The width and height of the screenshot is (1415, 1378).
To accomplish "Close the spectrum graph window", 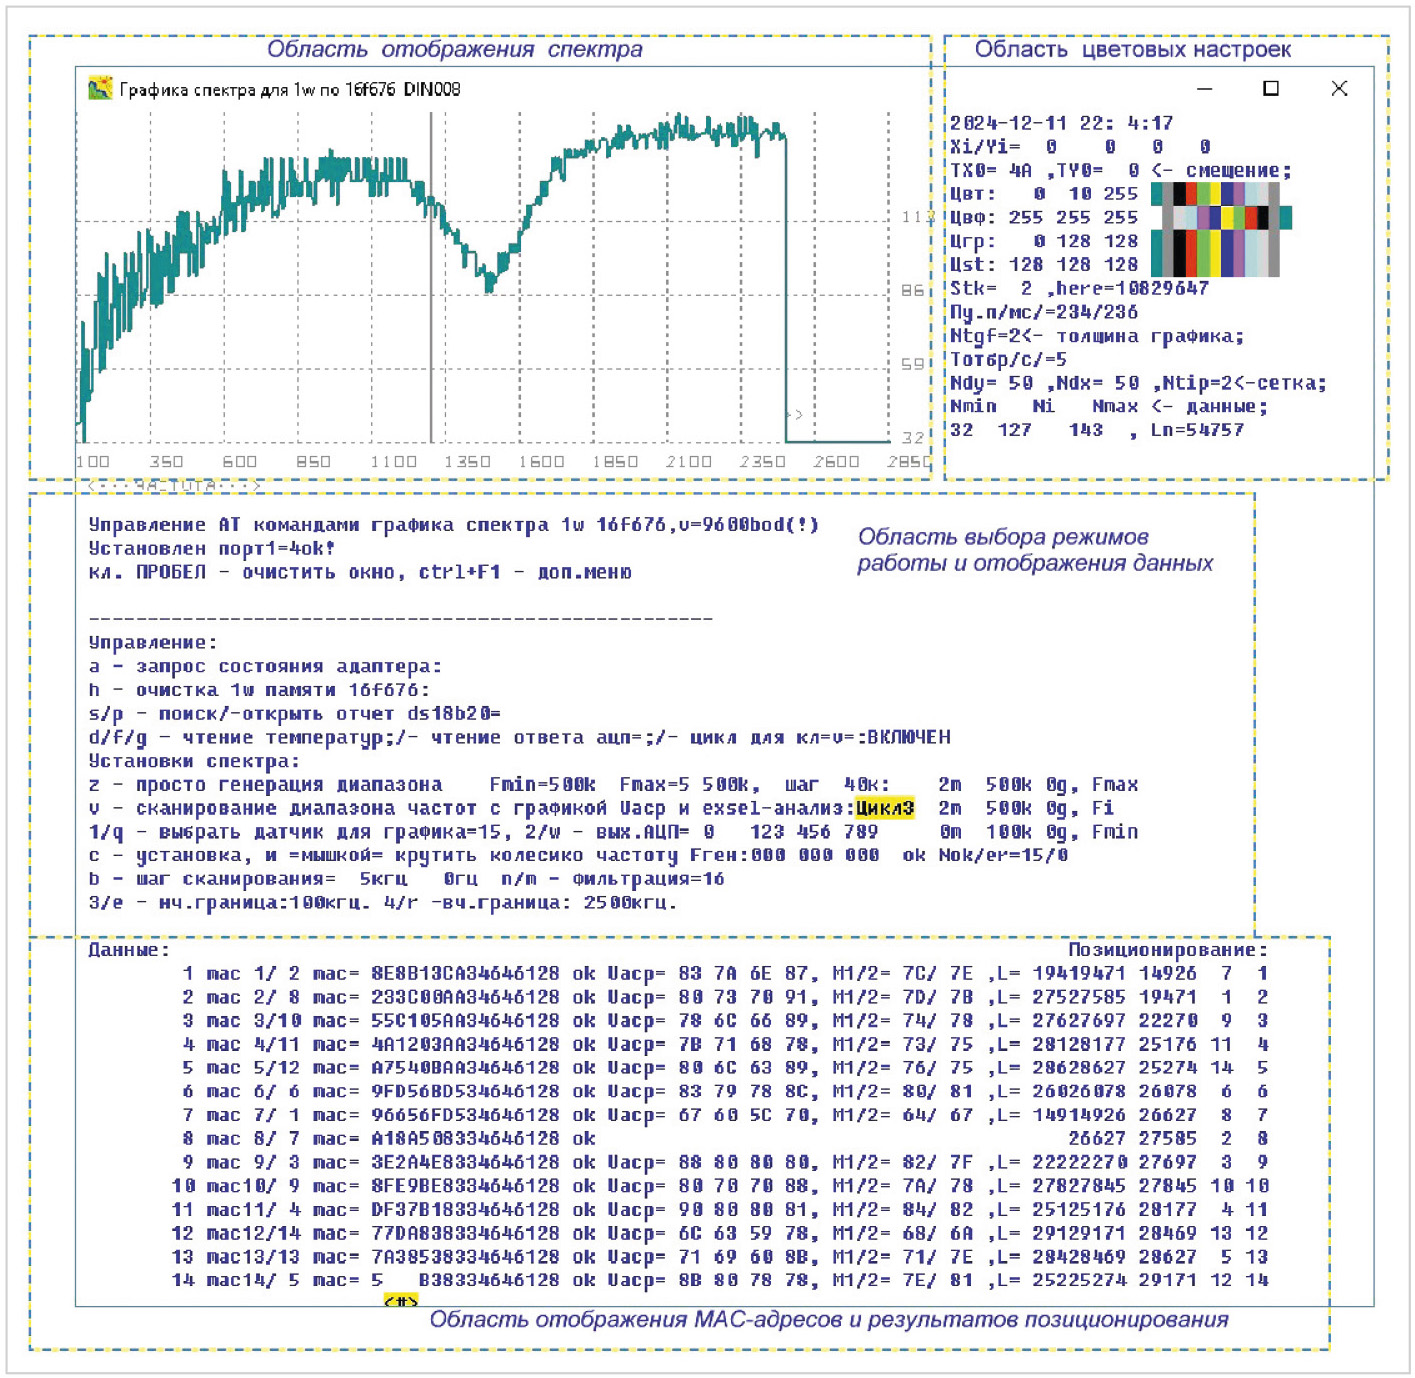I will pyautogui.click(x=1339, y=89).
